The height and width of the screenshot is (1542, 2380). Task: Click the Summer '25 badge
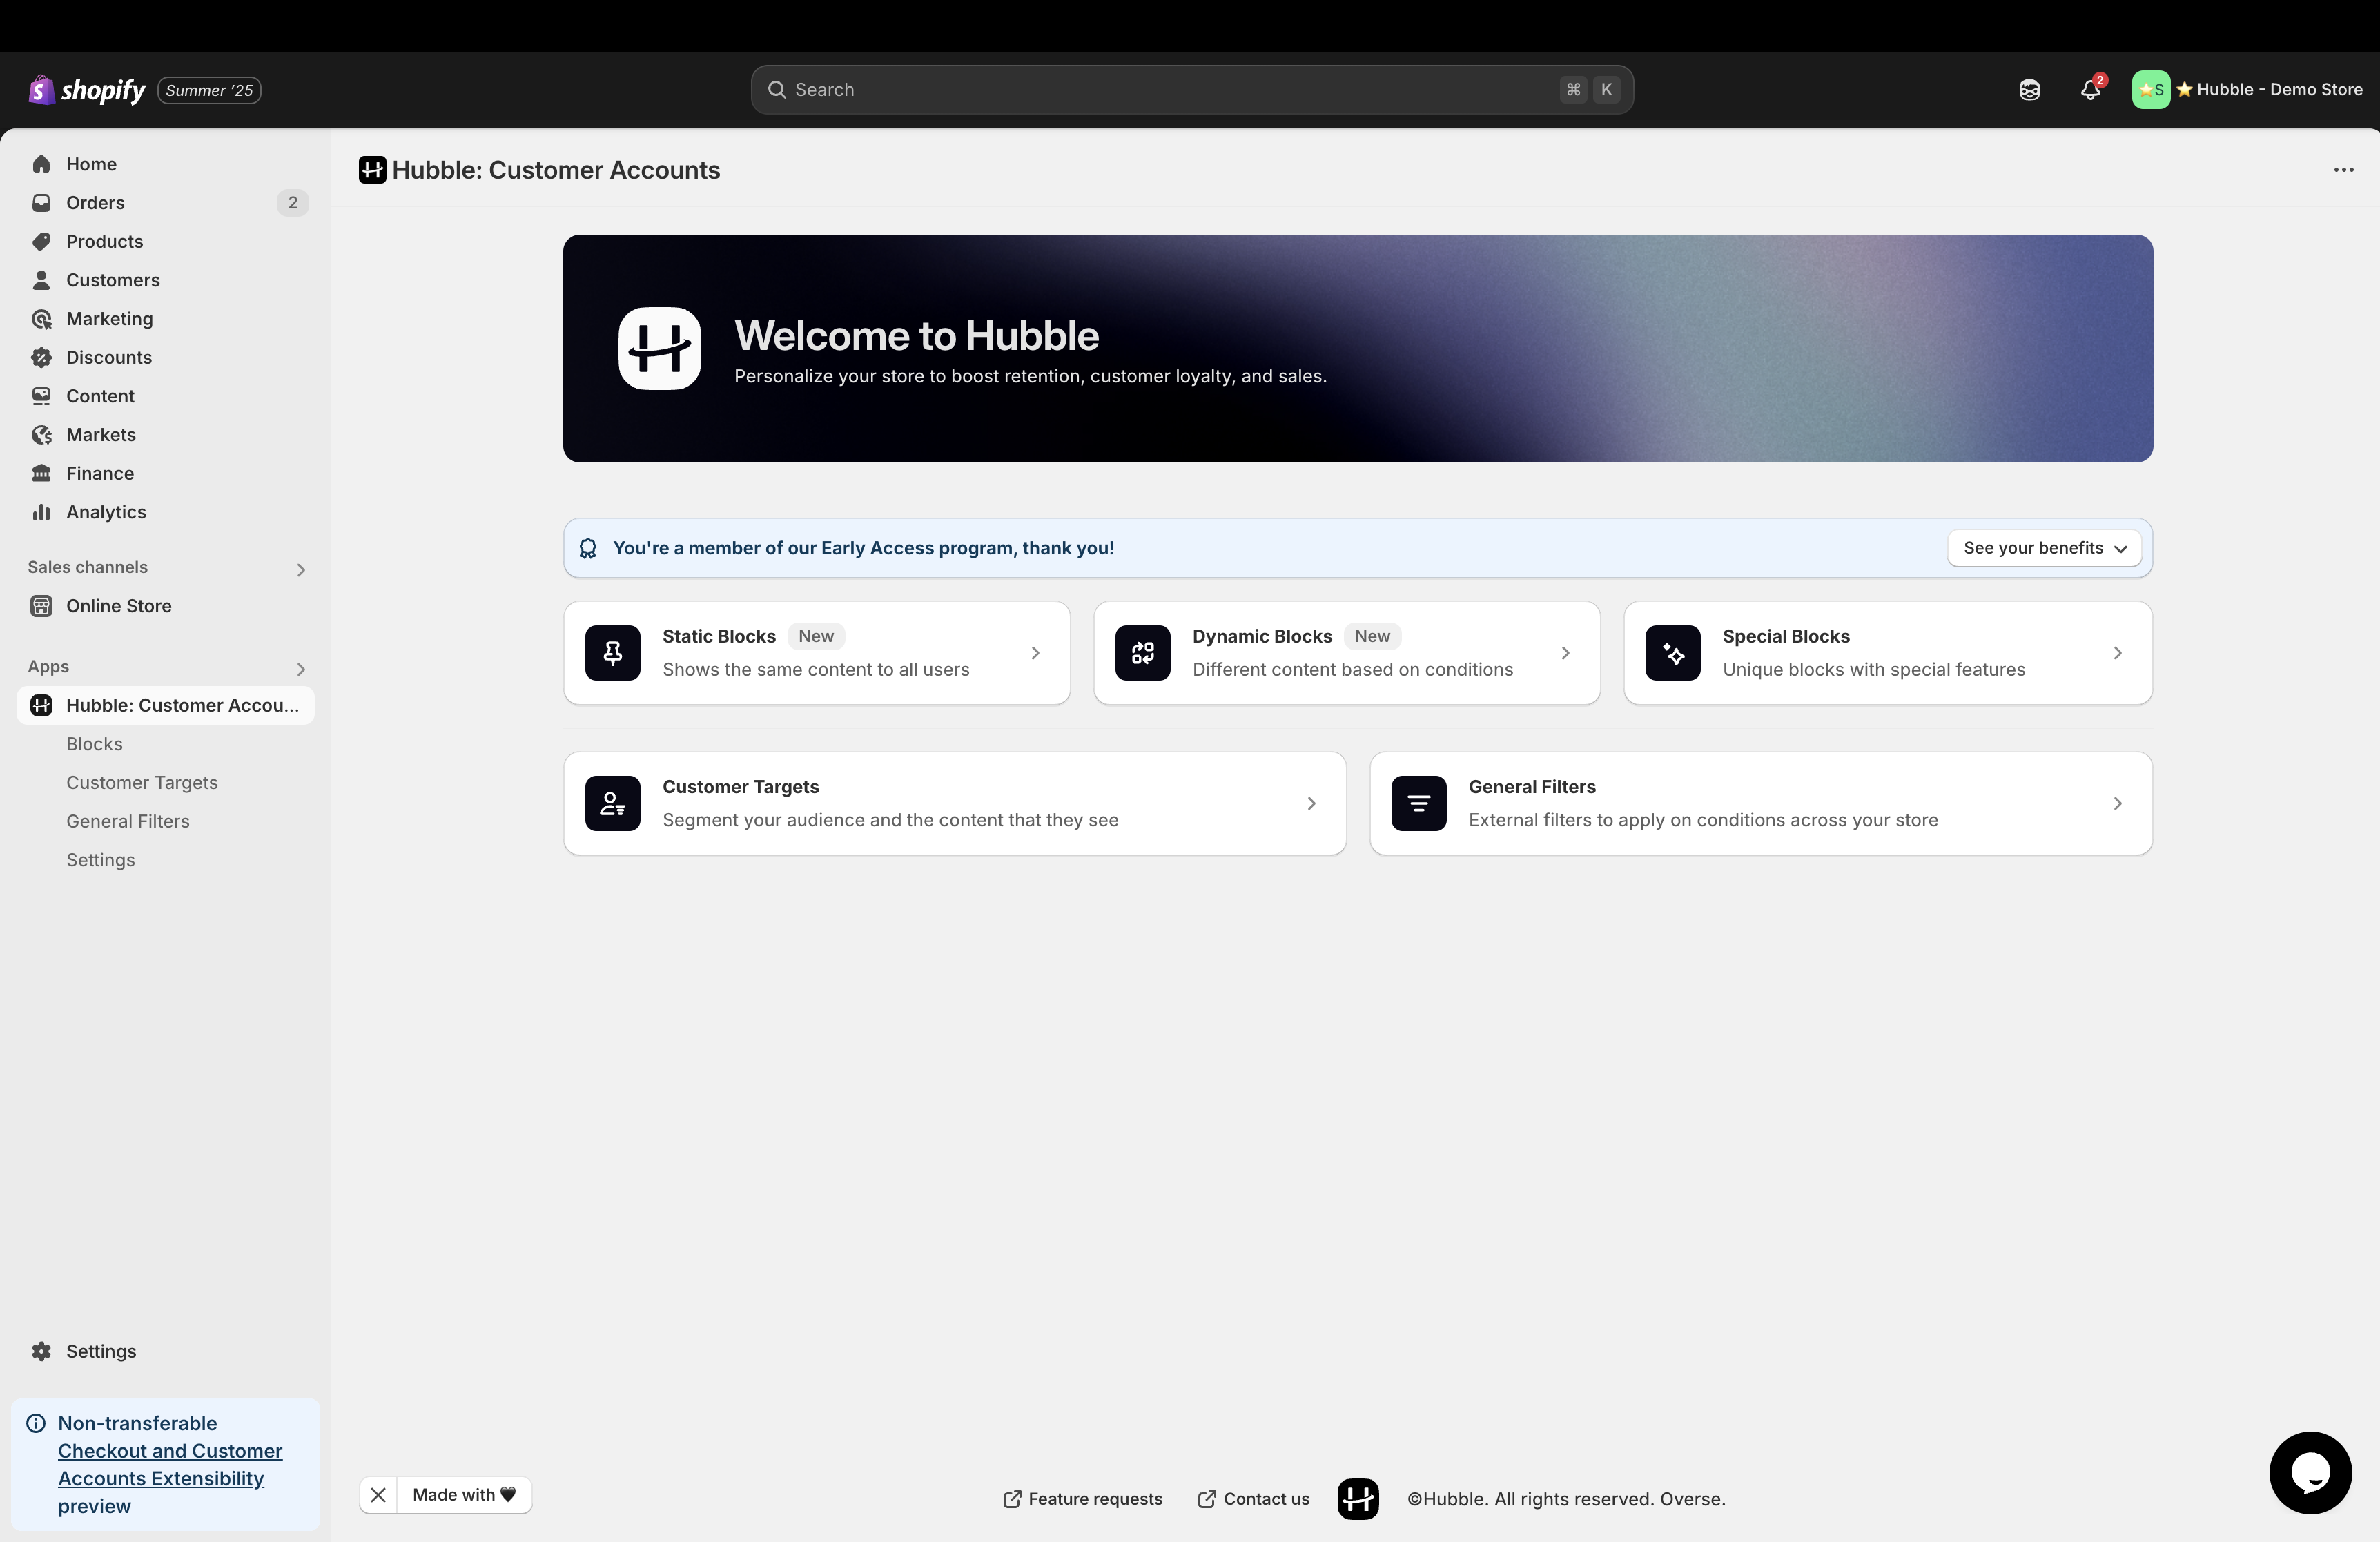[x=209, y=90]
